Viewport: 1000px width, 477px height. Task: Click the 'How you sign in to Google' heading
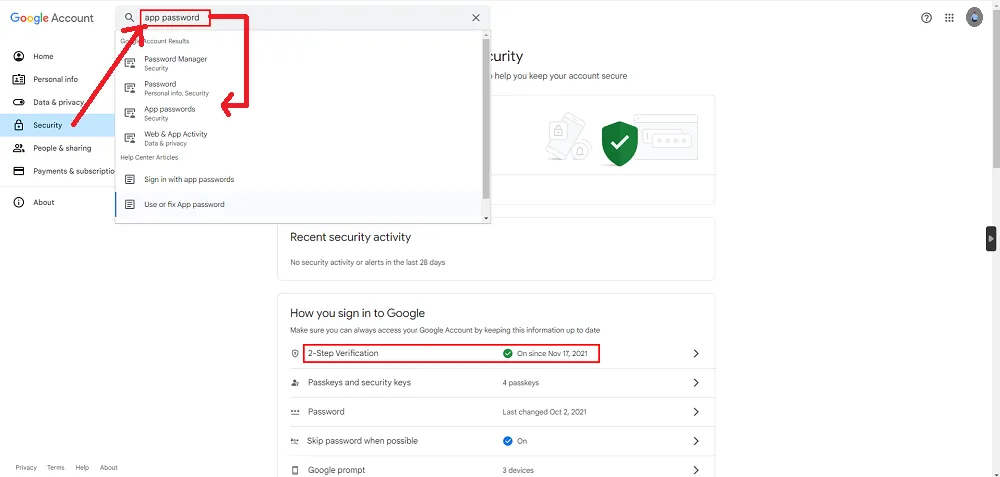tap(357, 313)
